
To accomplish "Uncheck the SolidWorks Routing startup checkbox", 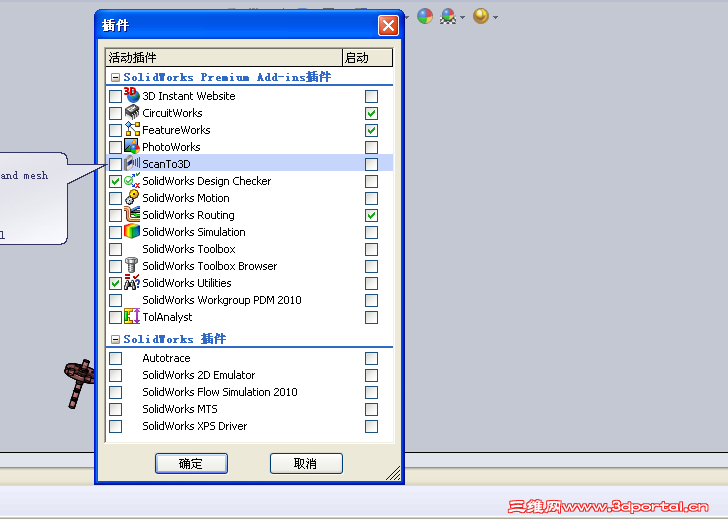I will tap(371, 215).
